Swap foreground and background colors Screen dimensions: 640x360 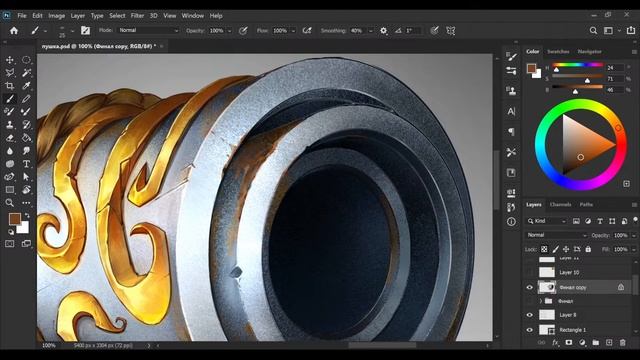27,215
